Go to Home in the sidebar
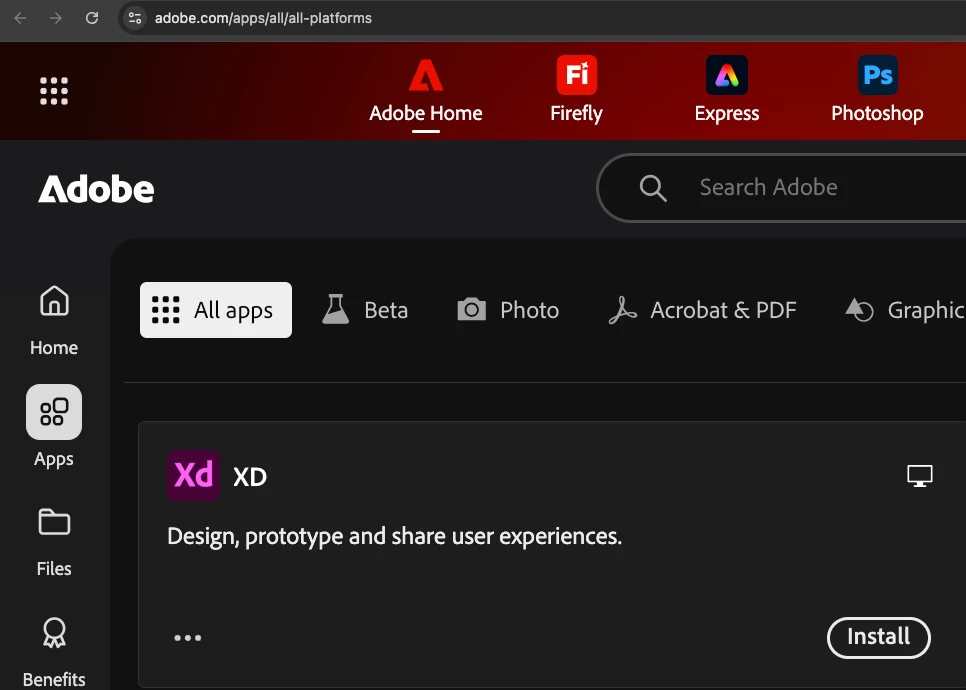This screenshot has width=966, height=690. [x=54, y=320]
